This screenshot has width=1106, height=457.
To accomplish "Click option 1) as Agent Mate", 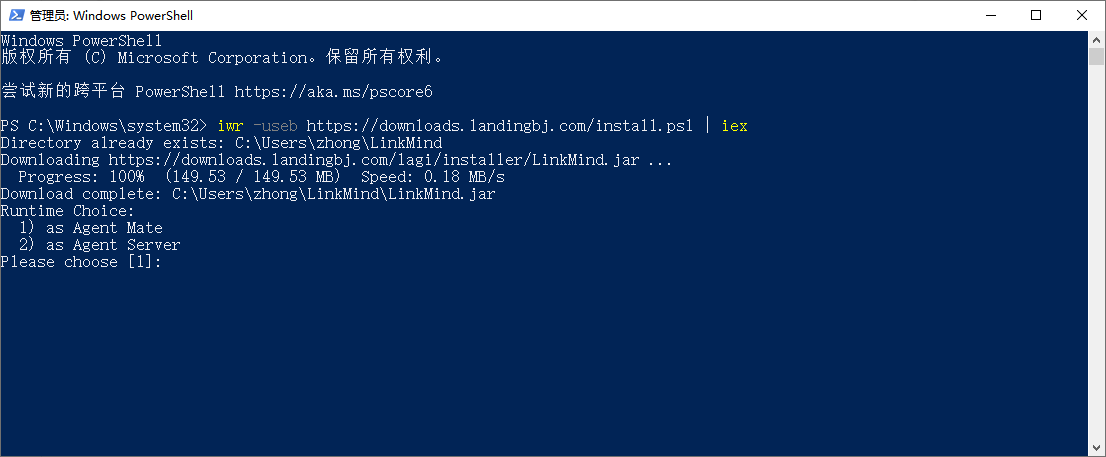I will (x=90, y=228).
